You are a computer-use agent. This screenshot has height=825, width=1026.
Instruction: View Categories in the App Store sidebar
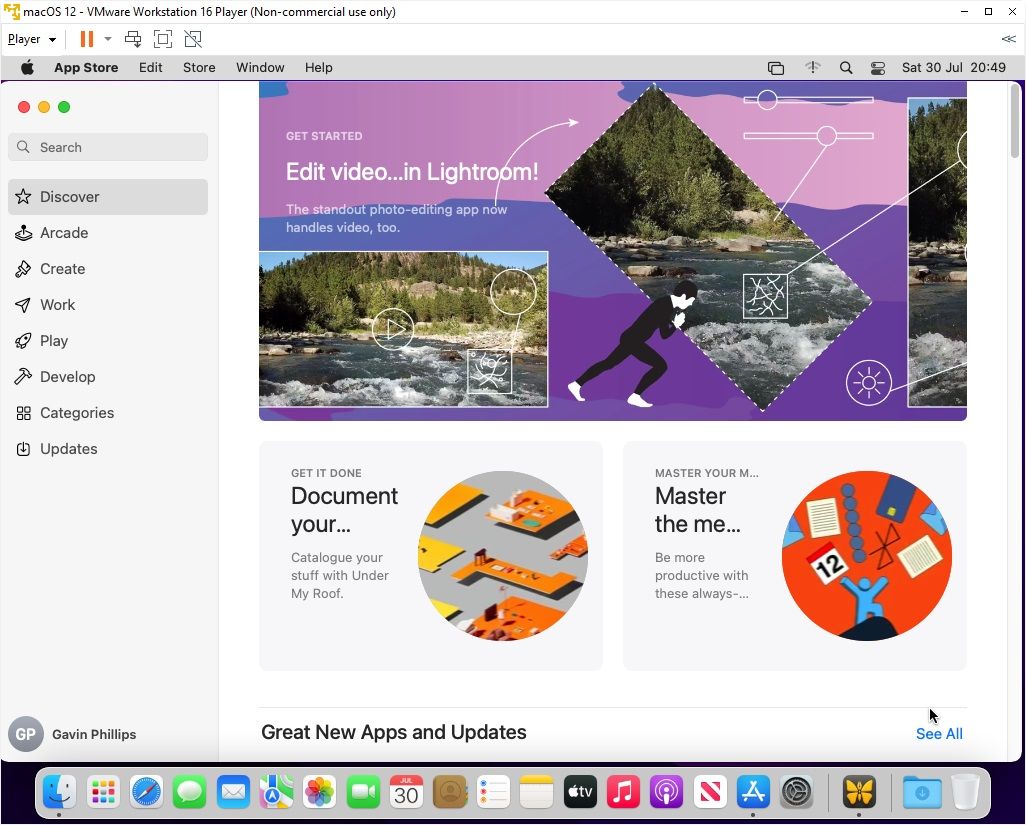coord(76,412)
